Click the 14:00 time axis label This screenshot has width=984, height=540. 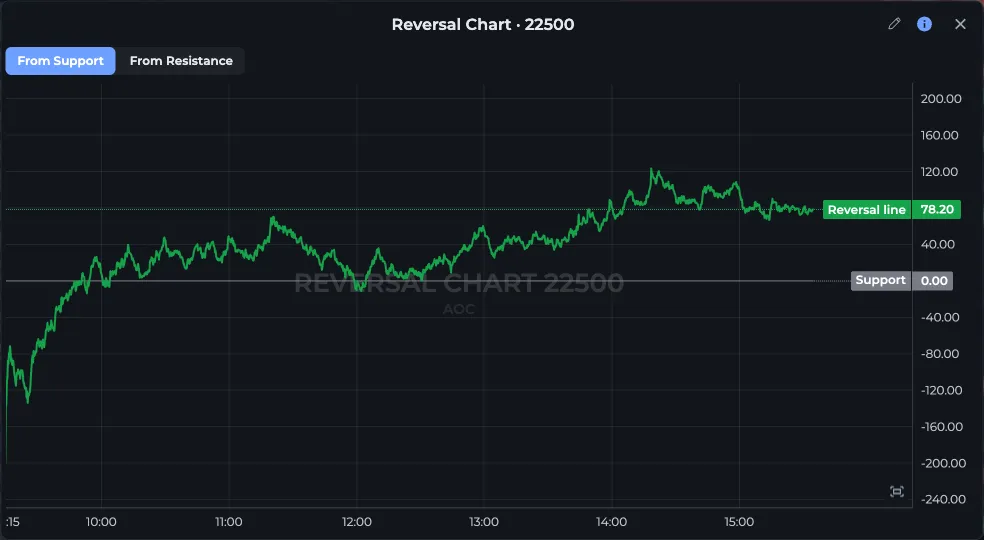coord(611,522)
